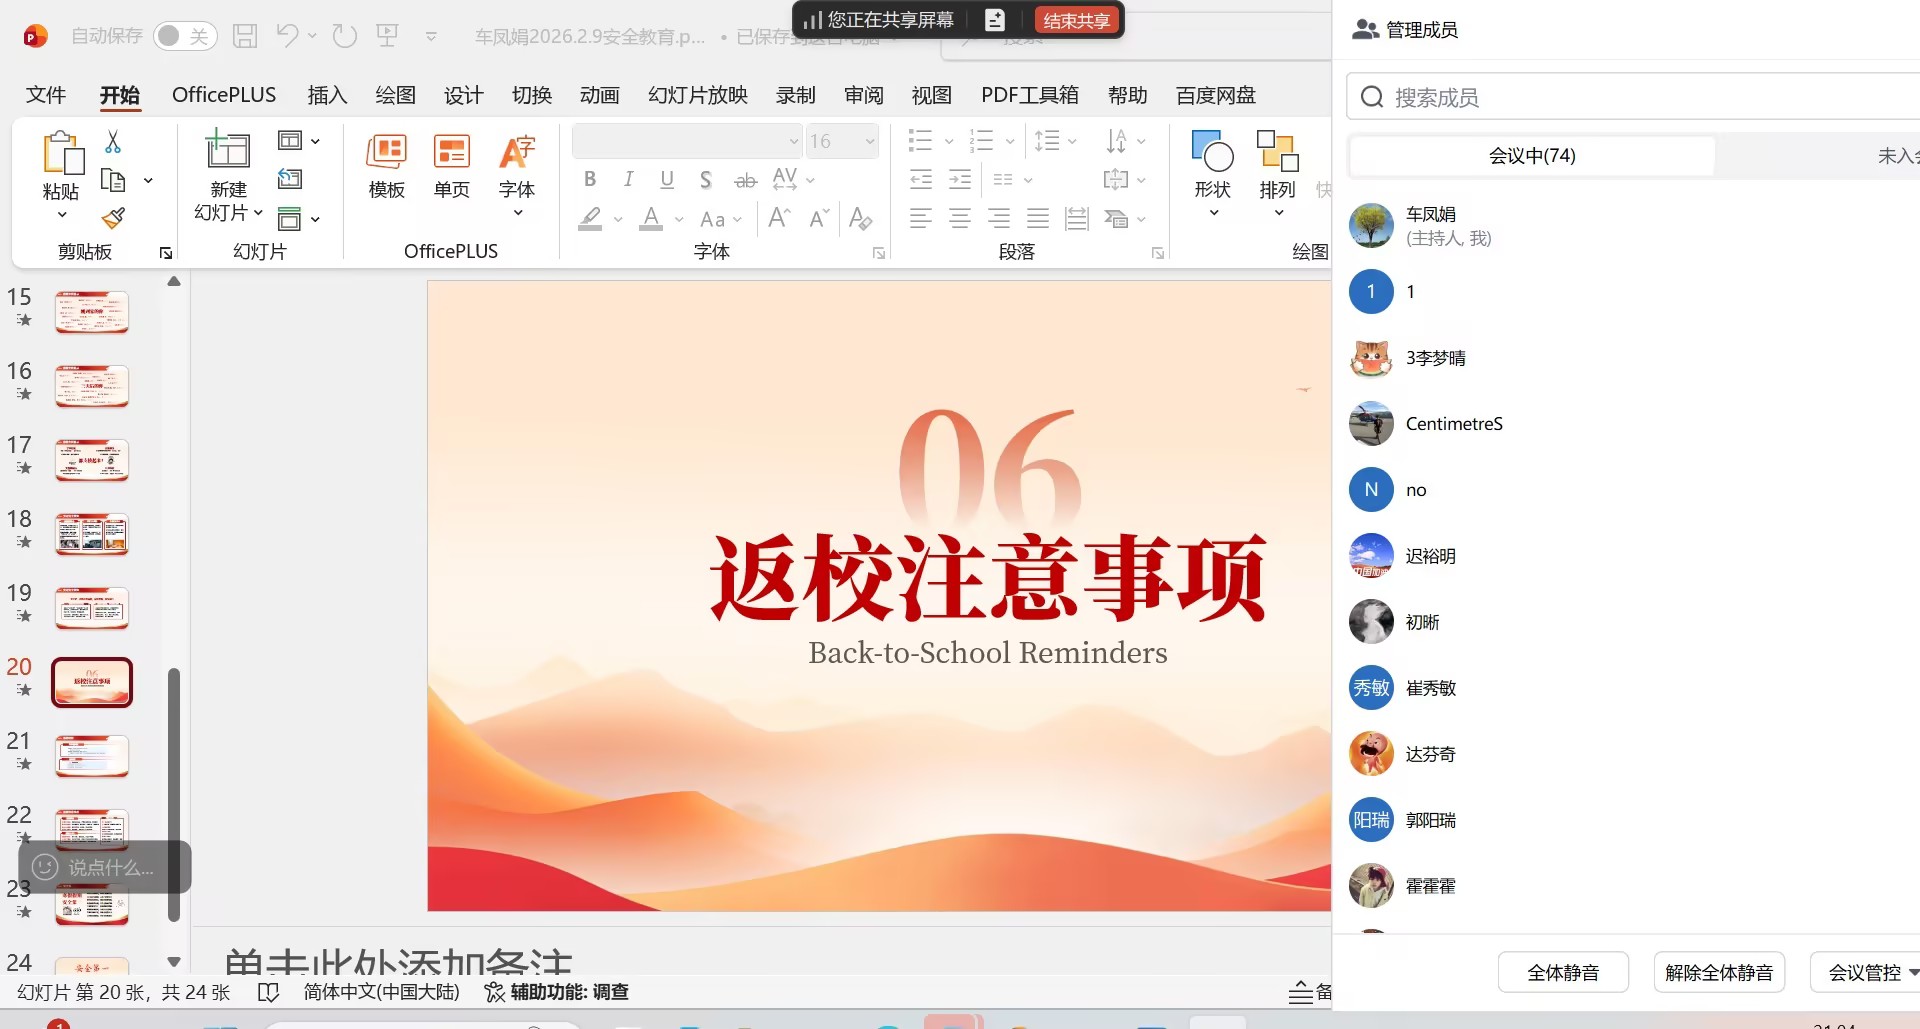This screenshot has width=1920, height=1029.
Task: Click the Cut scissors icon
Action: tap(113, 142)
